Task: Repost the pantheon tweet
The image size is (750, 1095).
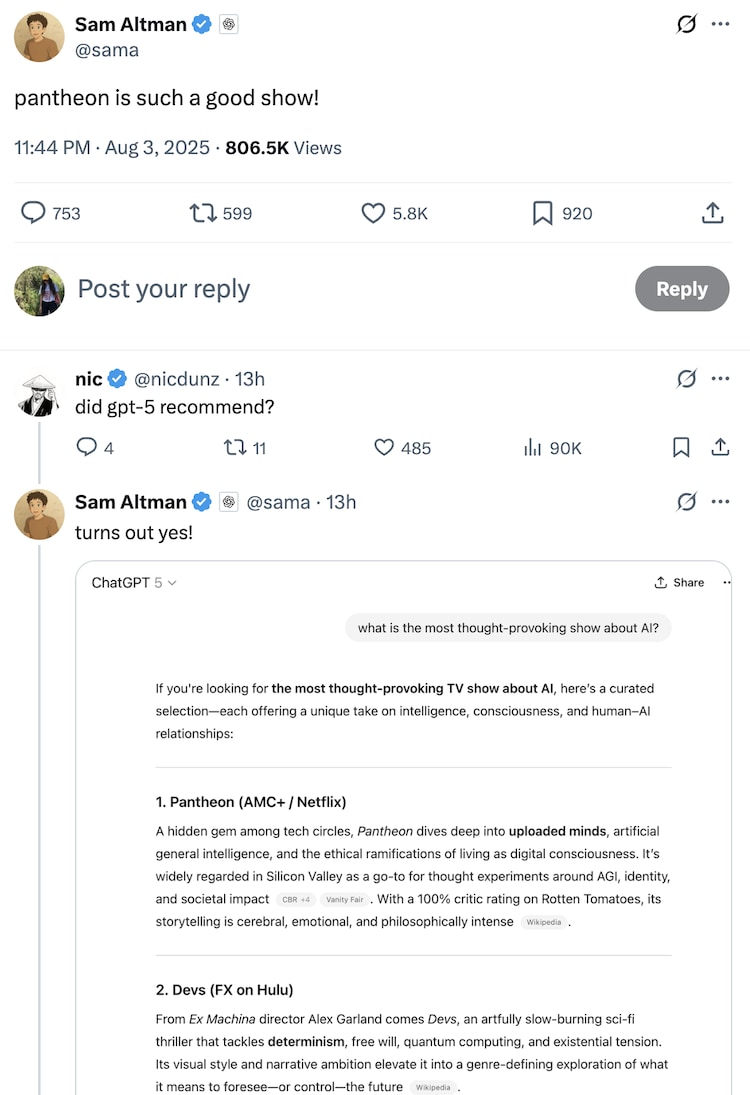Action: click(x=203, y=212)
